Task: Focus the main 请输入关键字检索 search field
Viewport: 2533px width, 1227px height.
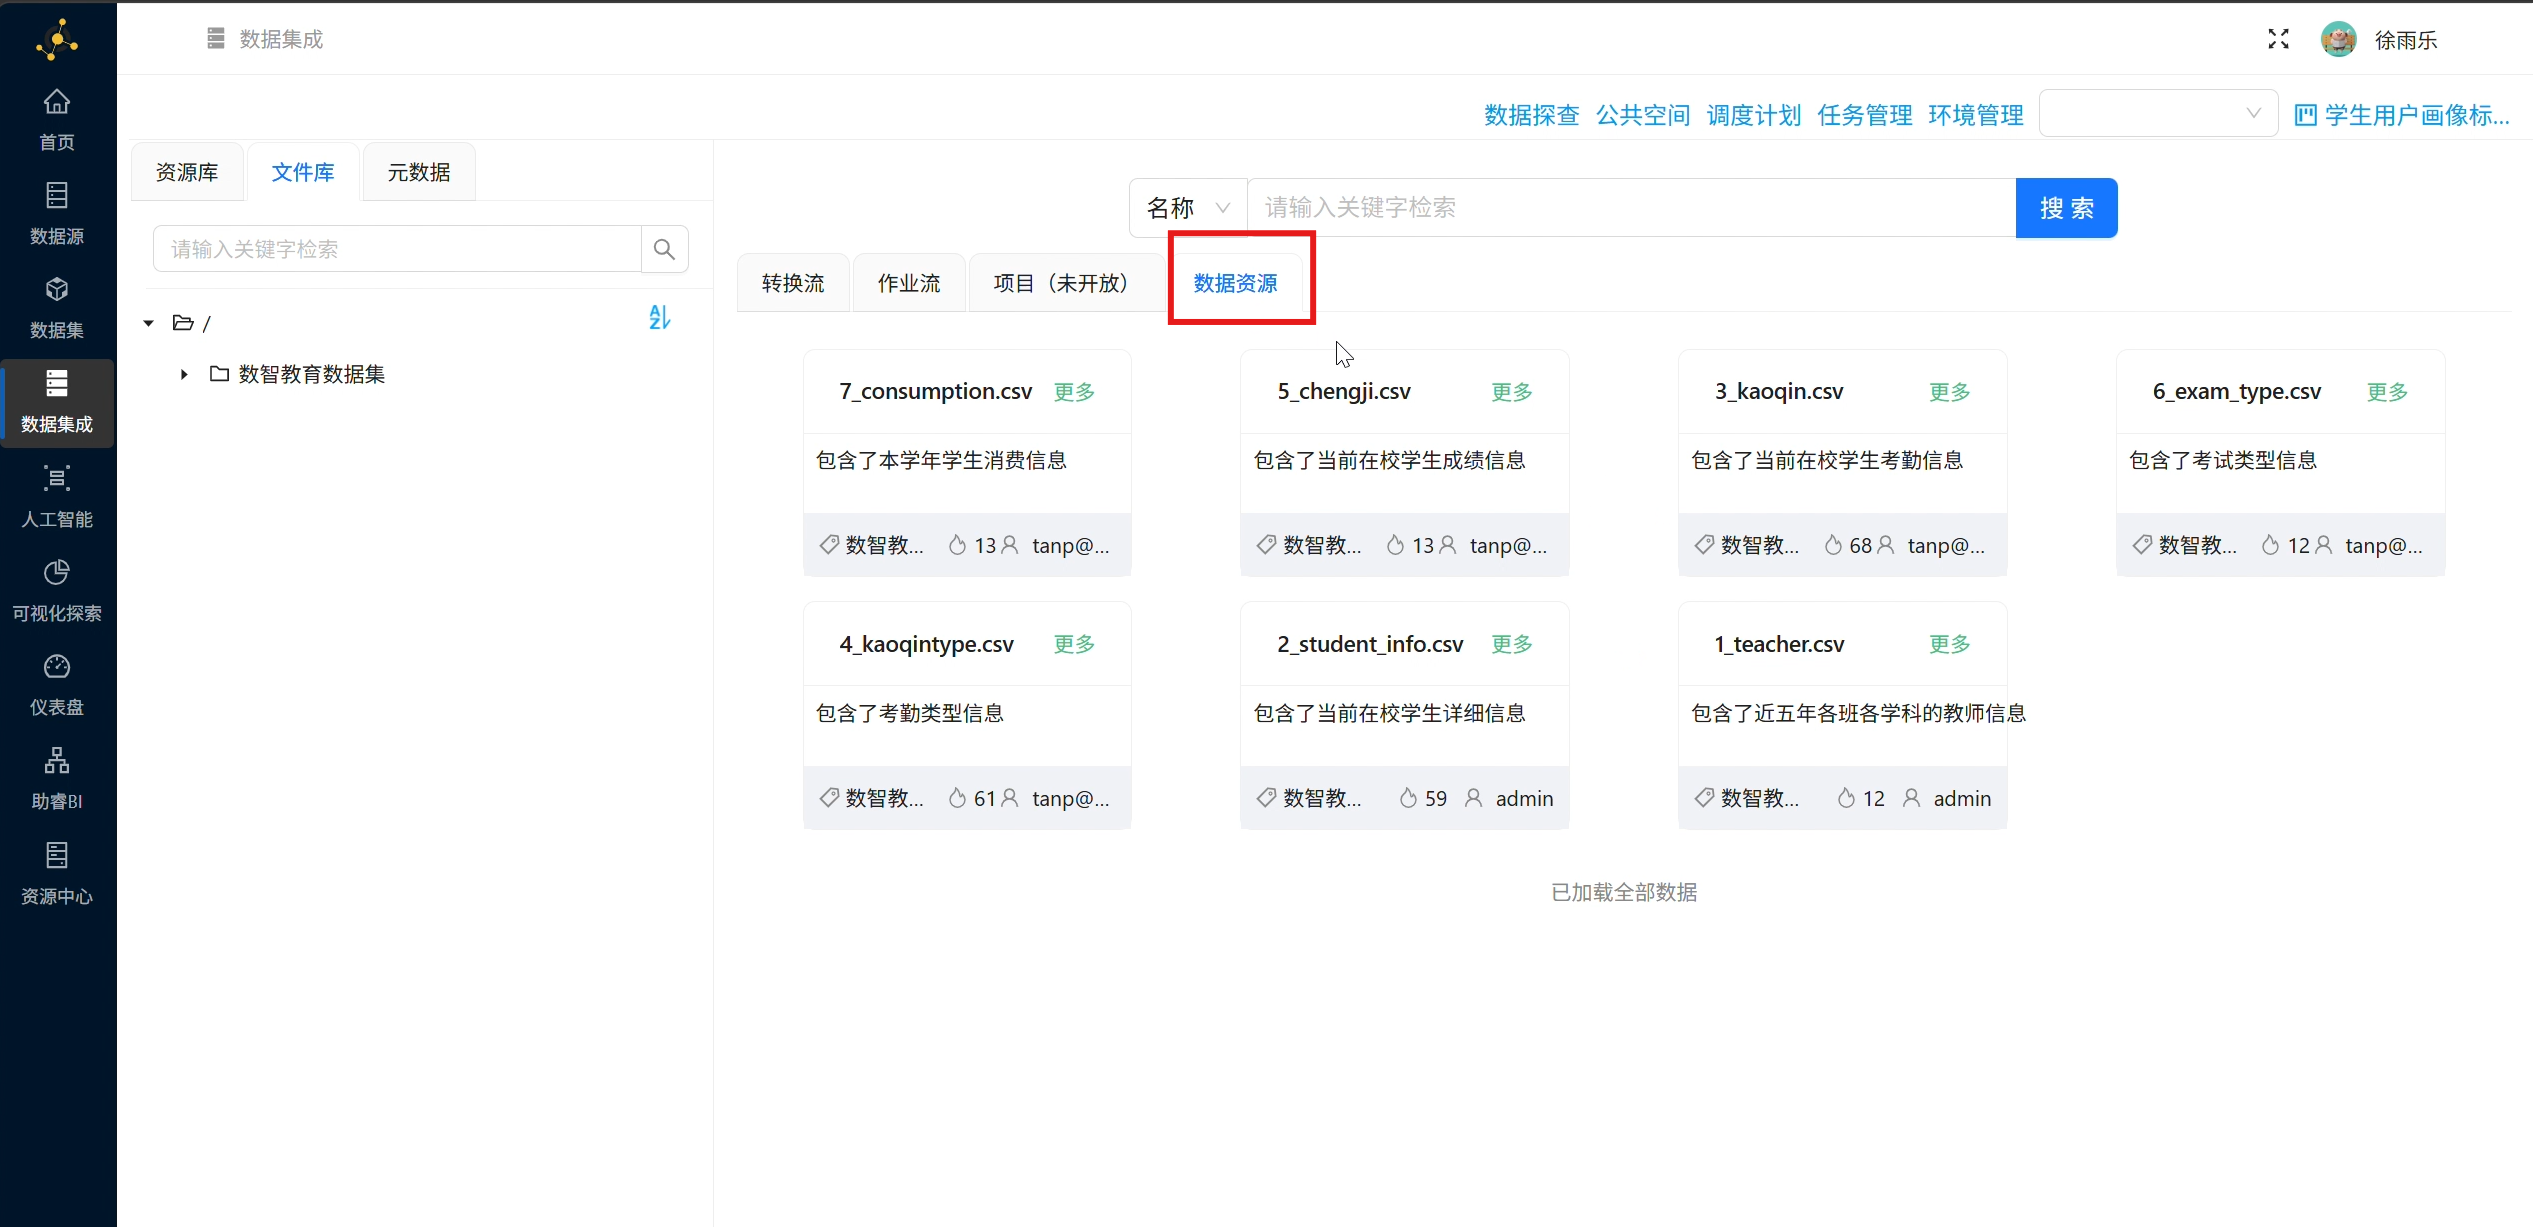Action: (x=1631, y=208)
